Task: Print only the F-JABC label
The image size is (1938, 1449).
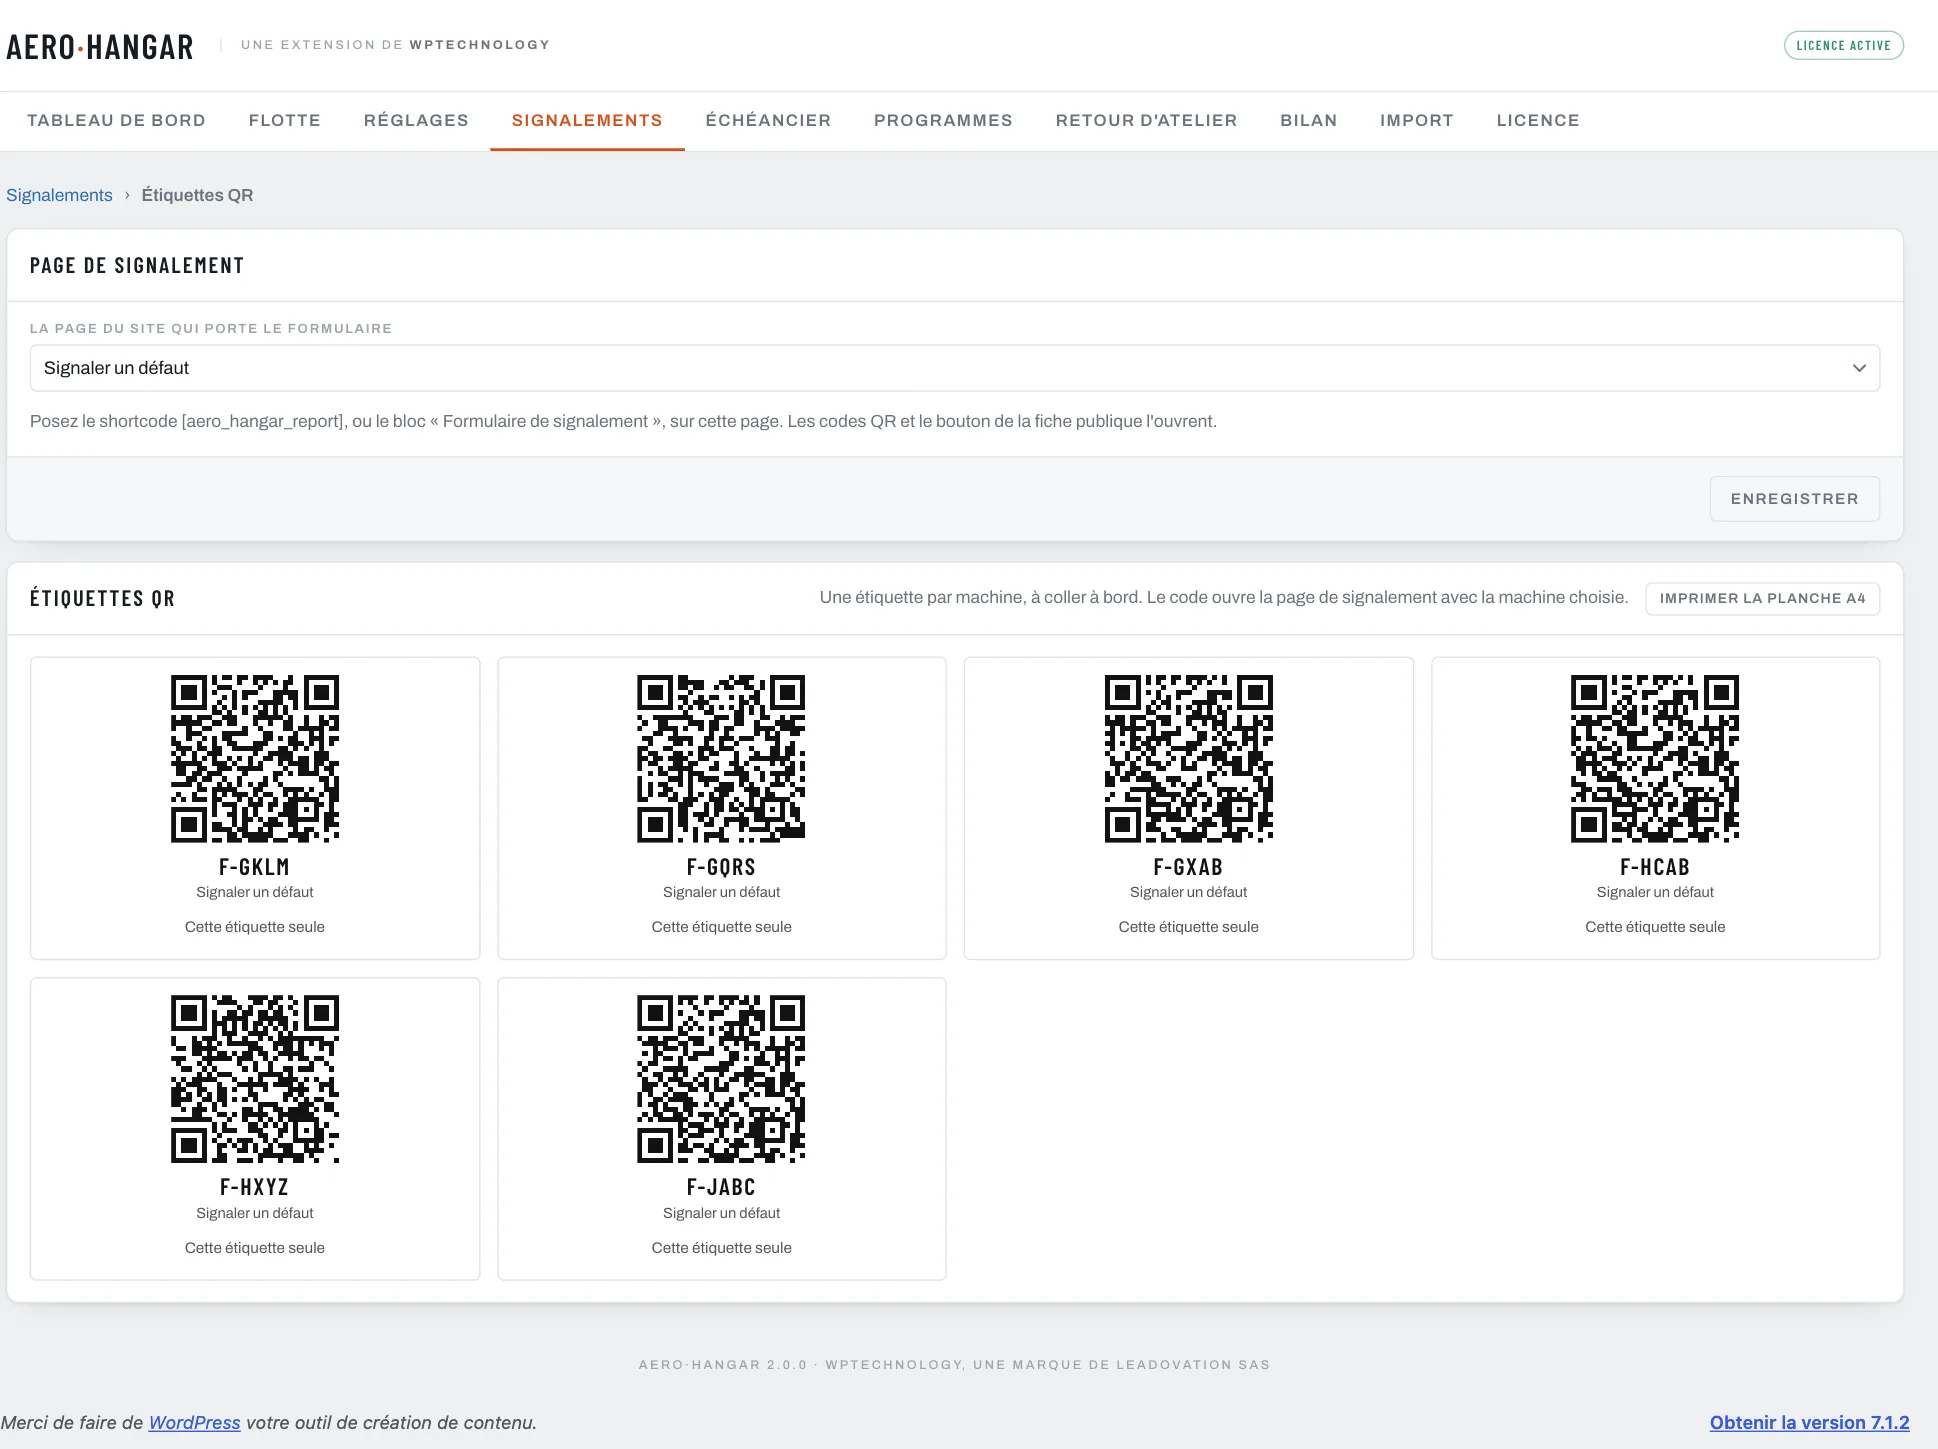Action: point(721,1248)
